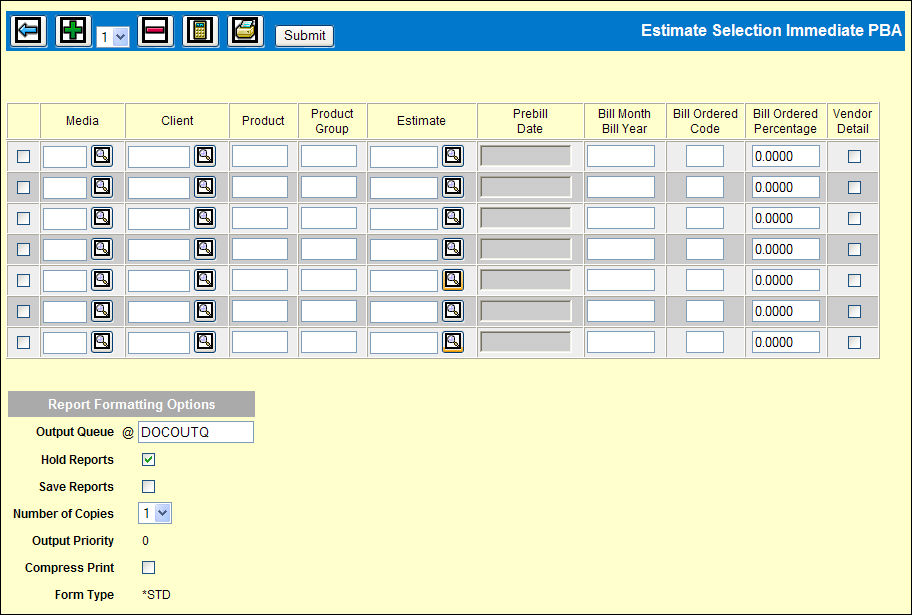Screen dimensions: 912x615
Task: Open Estimate lookup in the fourth row
Action: 453,249
